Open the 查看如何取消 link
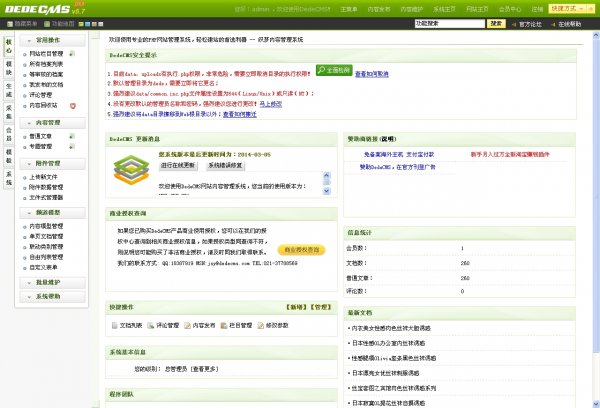Viewport: 600px width, 408px height. coord(372,74)
